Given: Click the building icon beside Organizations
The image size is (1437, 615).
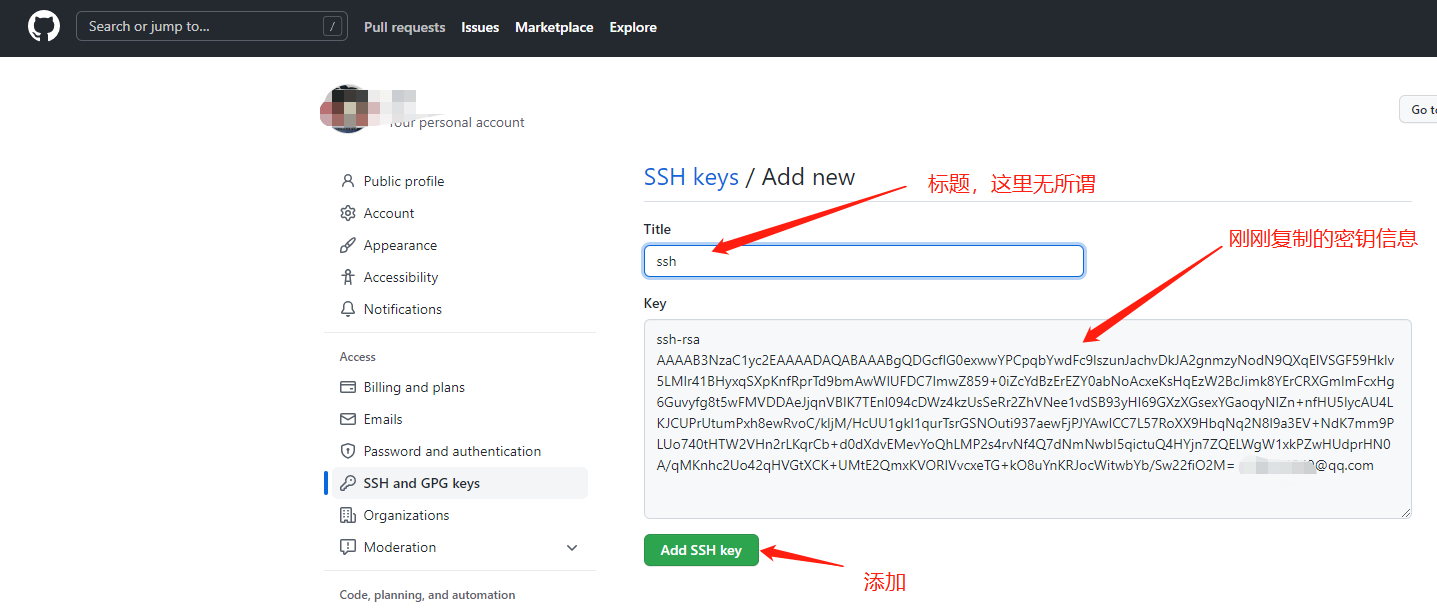Looking at the screenshot, I should click(x=348, y=515).
